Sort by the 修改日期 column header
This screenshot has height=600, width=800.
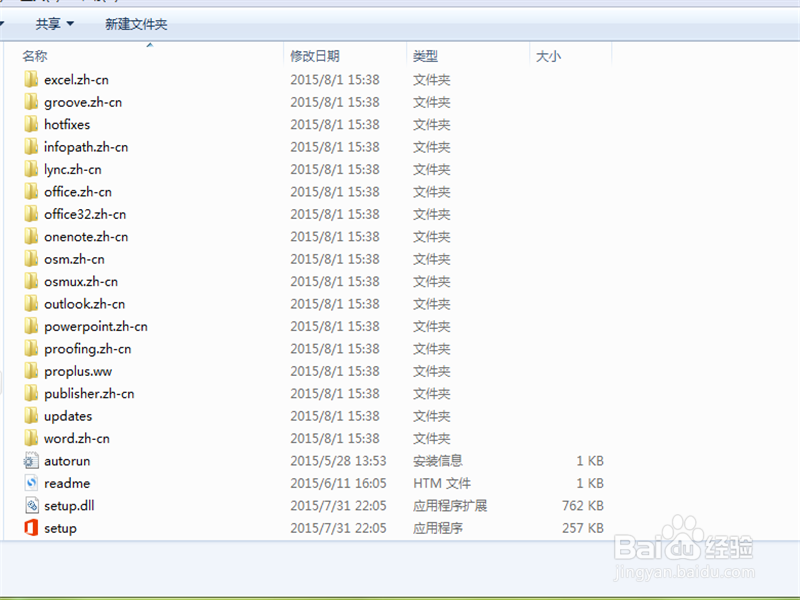tap(315, 56)
